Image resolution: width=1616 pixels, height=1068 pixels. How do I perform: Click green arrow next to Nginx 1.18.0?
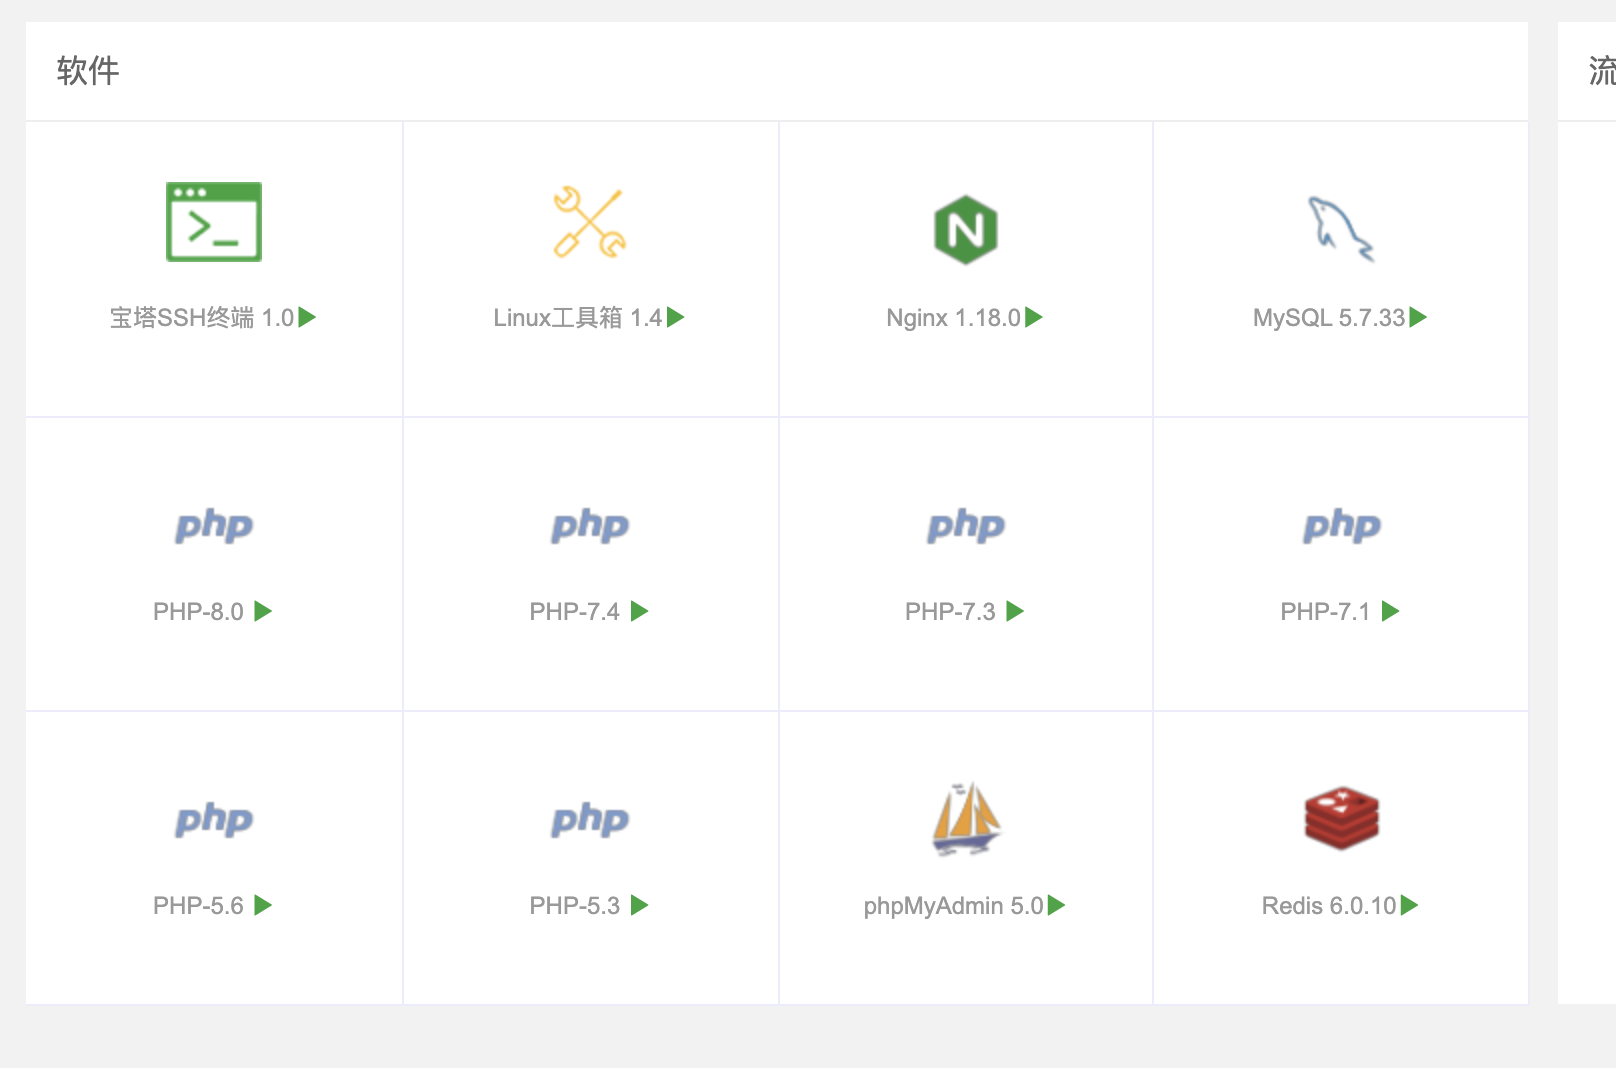coord(1034,317)
